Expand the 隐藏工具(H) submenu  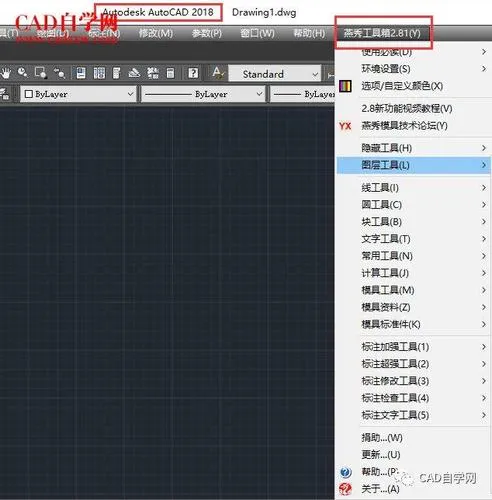click(x=413, y=148)
